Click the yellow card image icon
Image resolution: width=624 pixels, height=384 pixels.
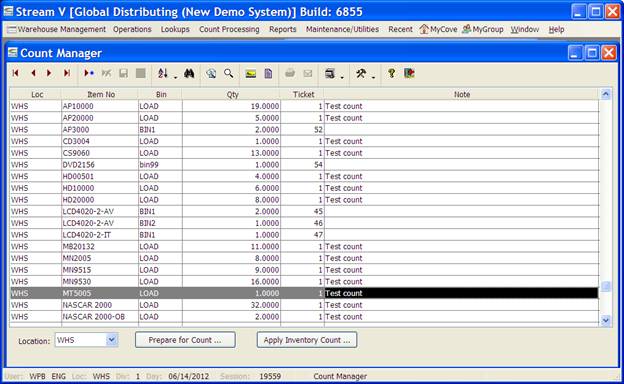click(x=250, y=74)
